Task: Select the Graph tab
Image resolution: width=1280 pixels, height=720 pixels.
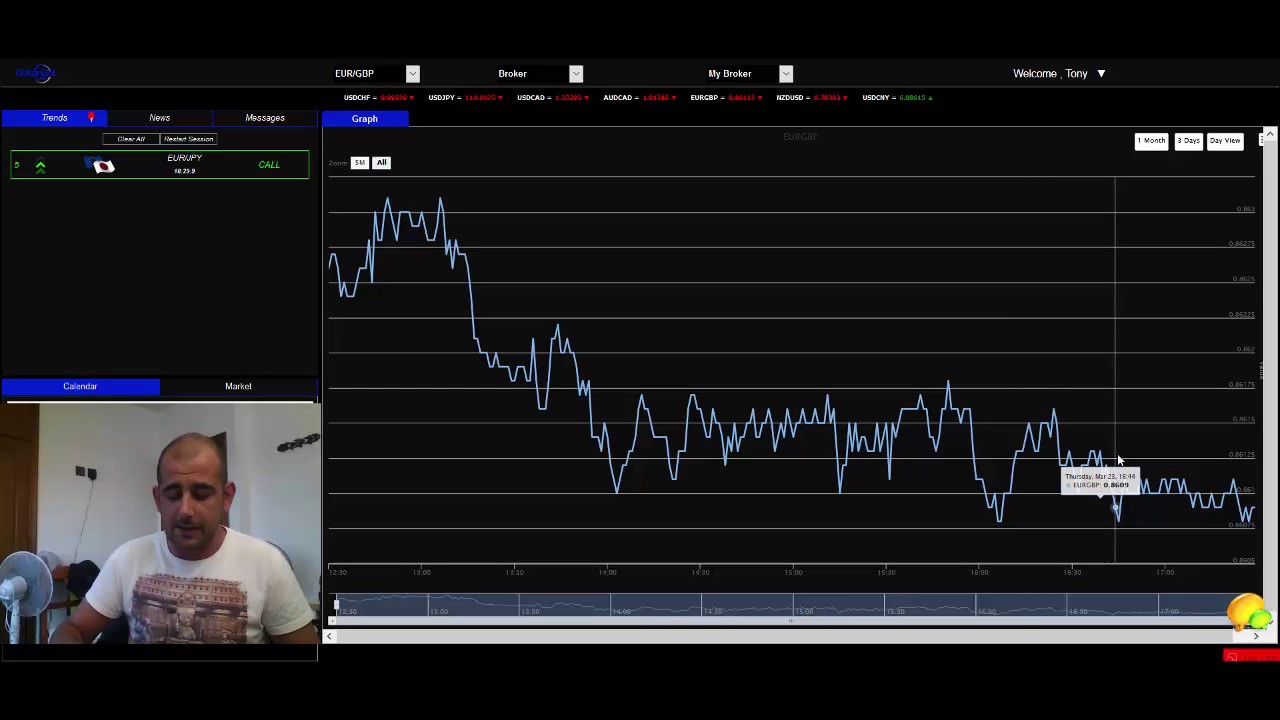Action: coord(365,119)
